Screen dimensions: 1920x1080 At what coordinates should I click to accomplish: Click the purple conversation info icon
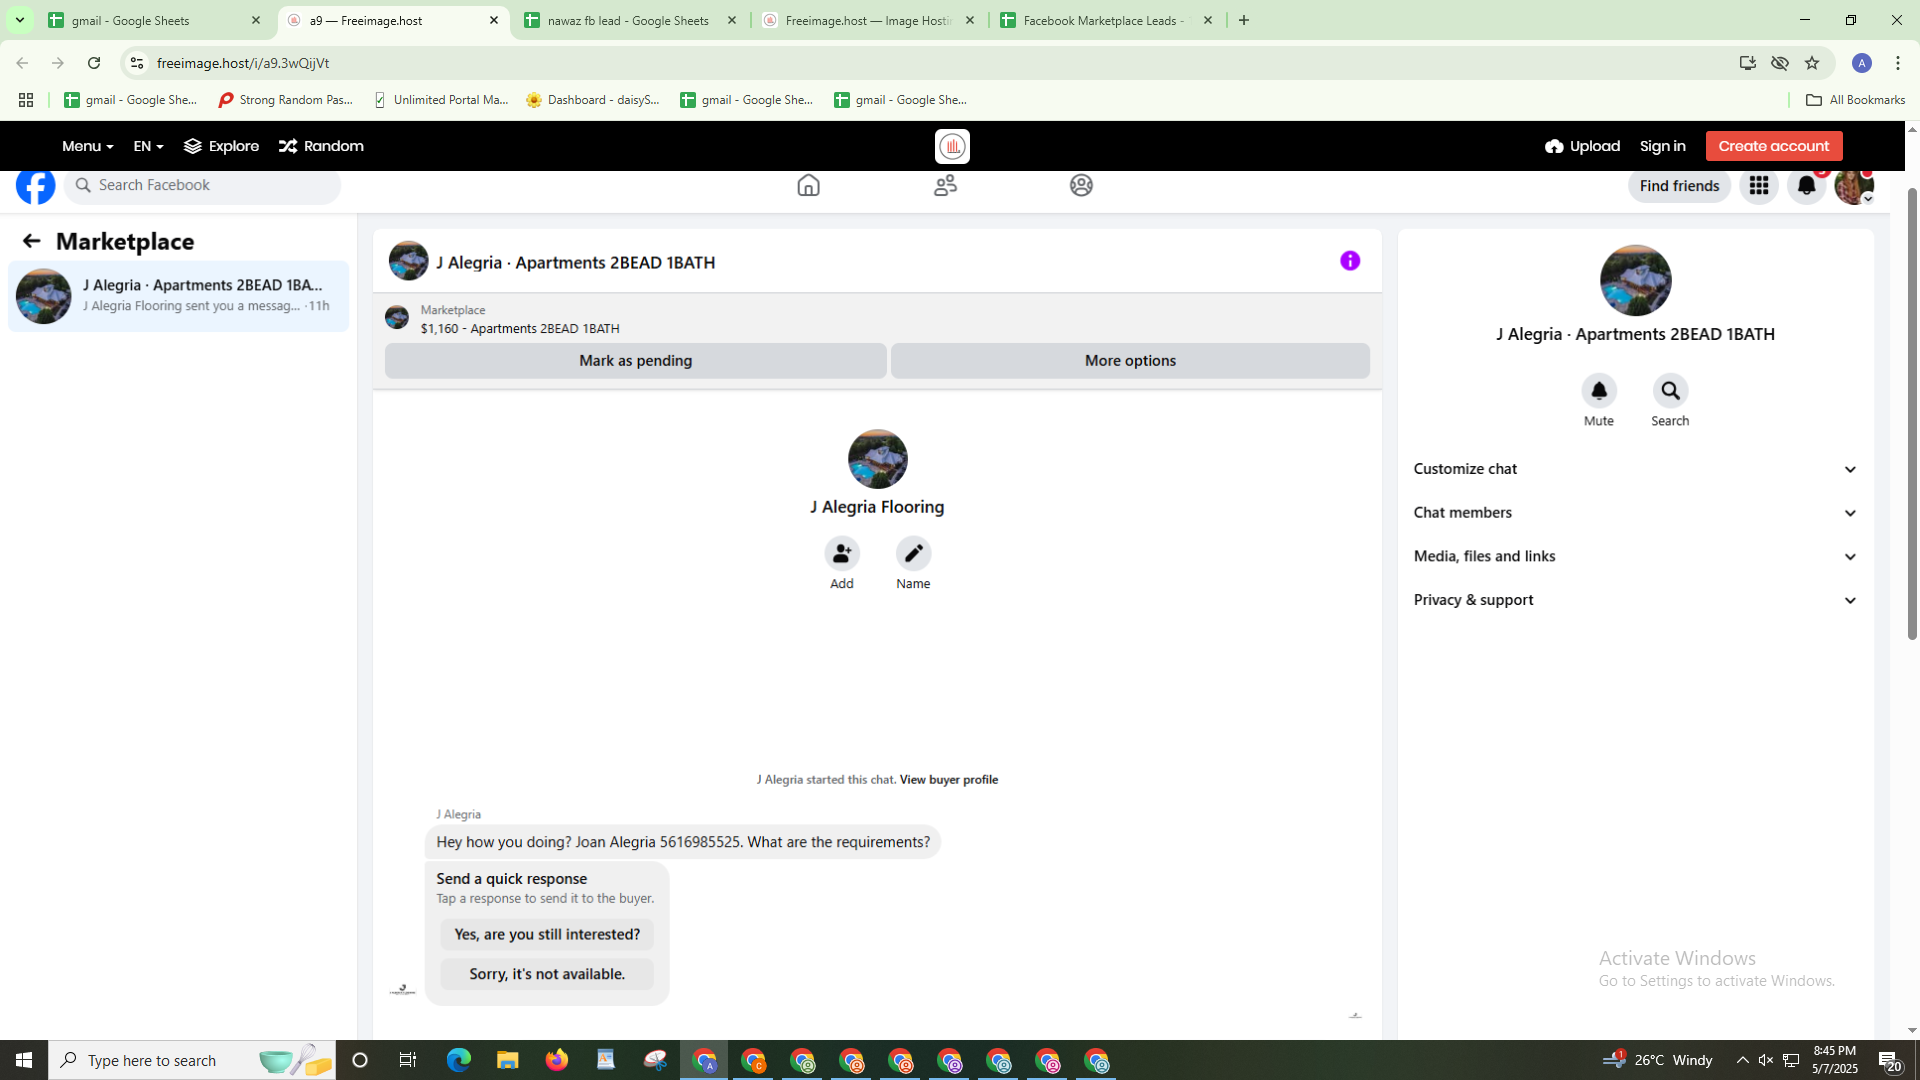pos(1350,261)
